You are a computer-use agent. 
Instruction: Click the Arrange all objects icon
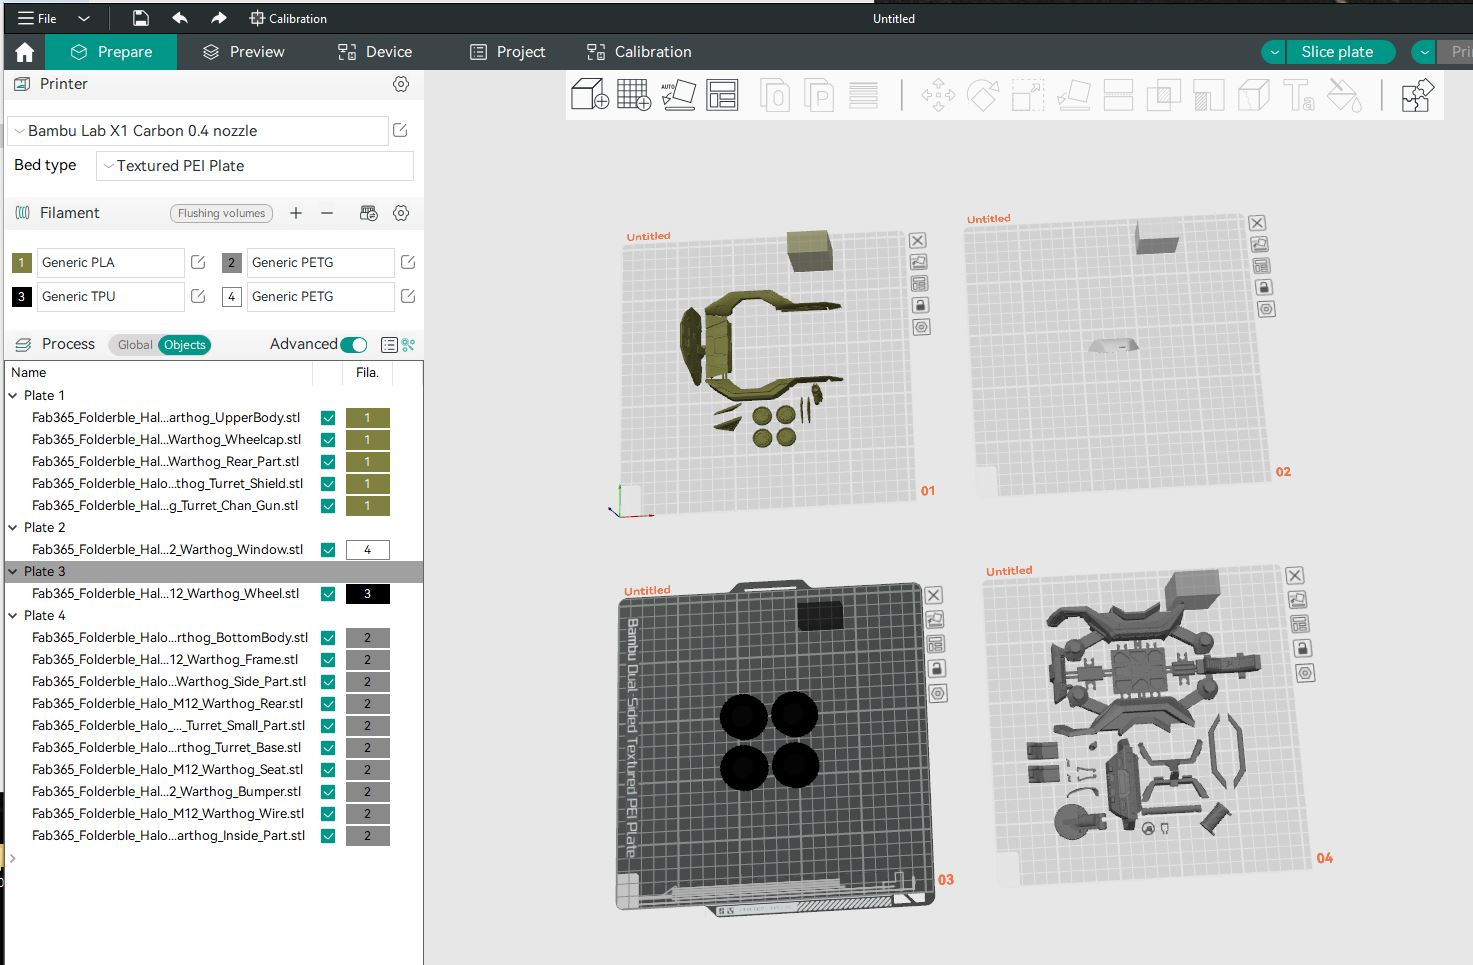[722, 95]
